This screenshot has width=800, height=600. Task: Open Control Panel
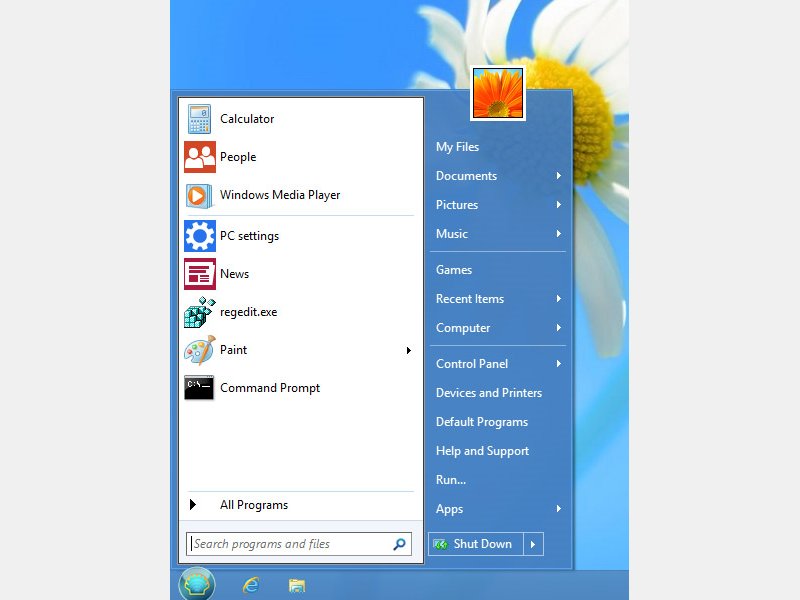[472, 364]
